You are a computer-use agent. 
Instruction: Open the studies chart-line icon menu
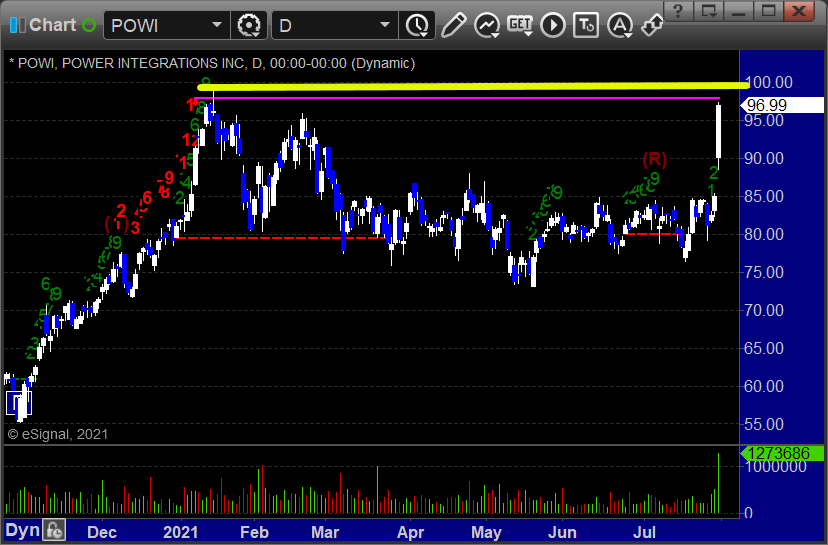pyautogui.click(x=486, y=25)
